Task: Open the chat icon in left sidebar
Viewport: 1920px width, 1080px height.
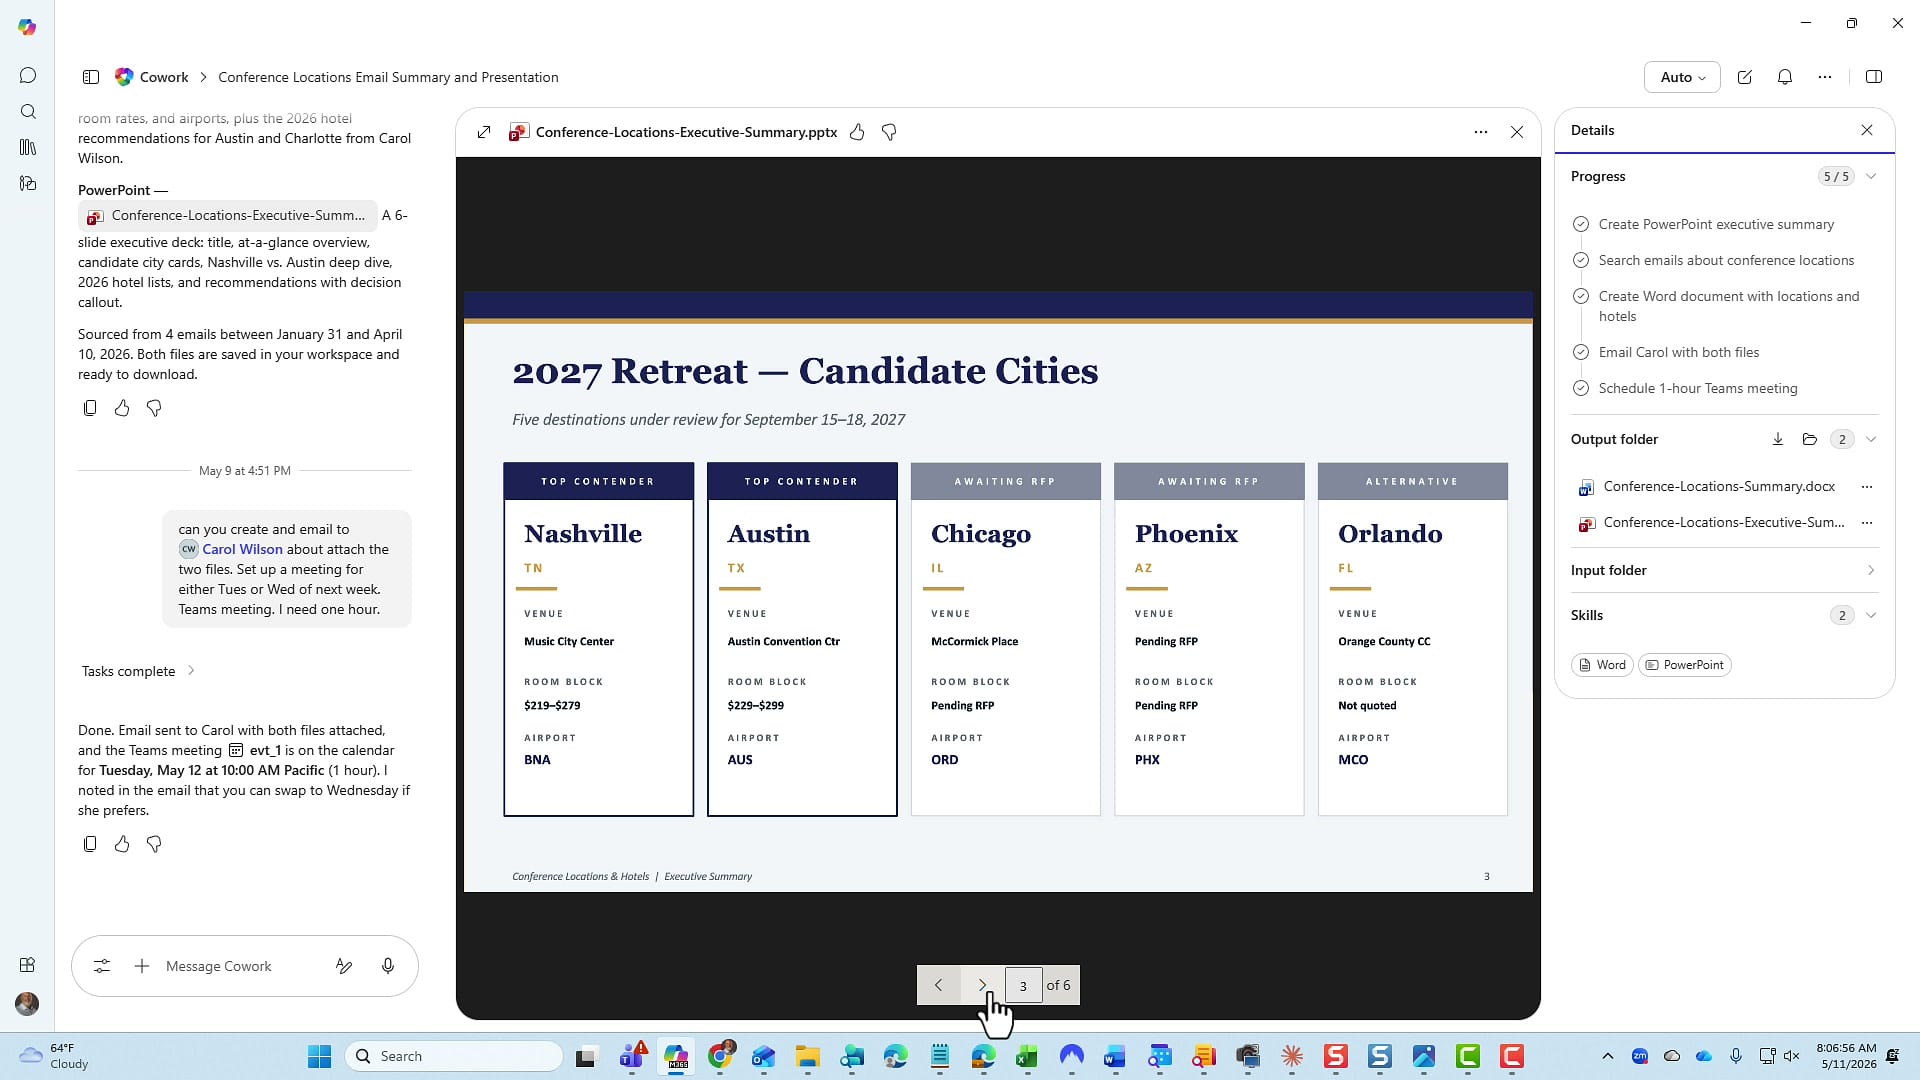Action: click(28, 75)
